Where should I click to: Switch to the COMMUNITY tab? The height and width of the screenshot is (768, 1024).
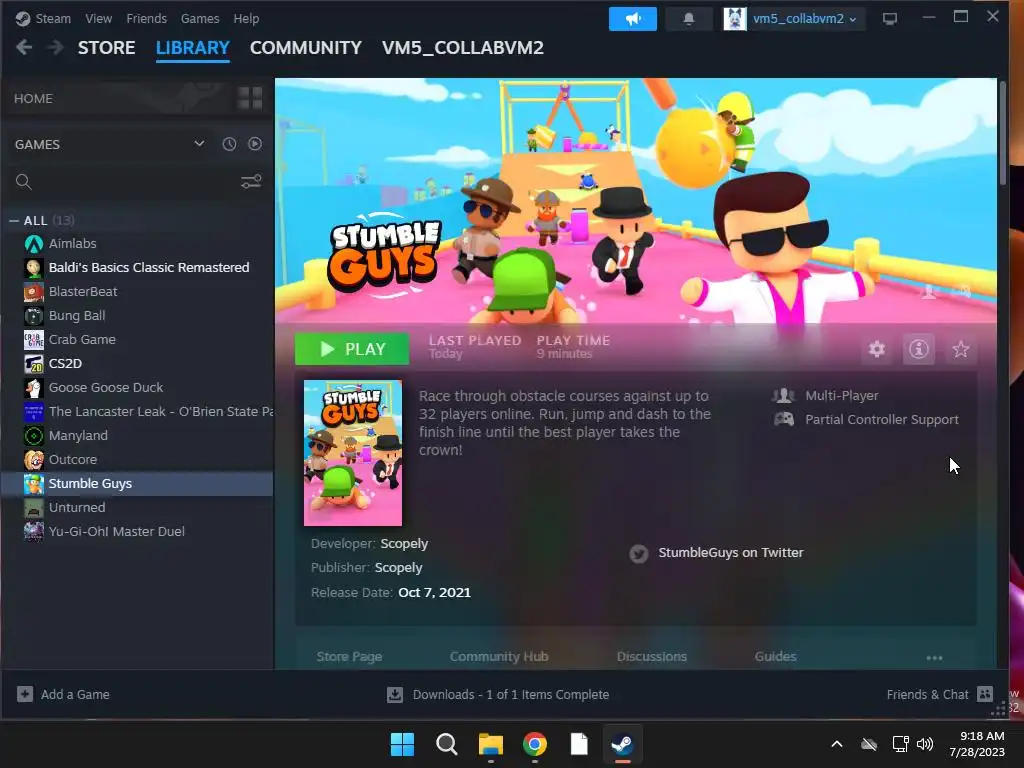[x=306, y=48]
